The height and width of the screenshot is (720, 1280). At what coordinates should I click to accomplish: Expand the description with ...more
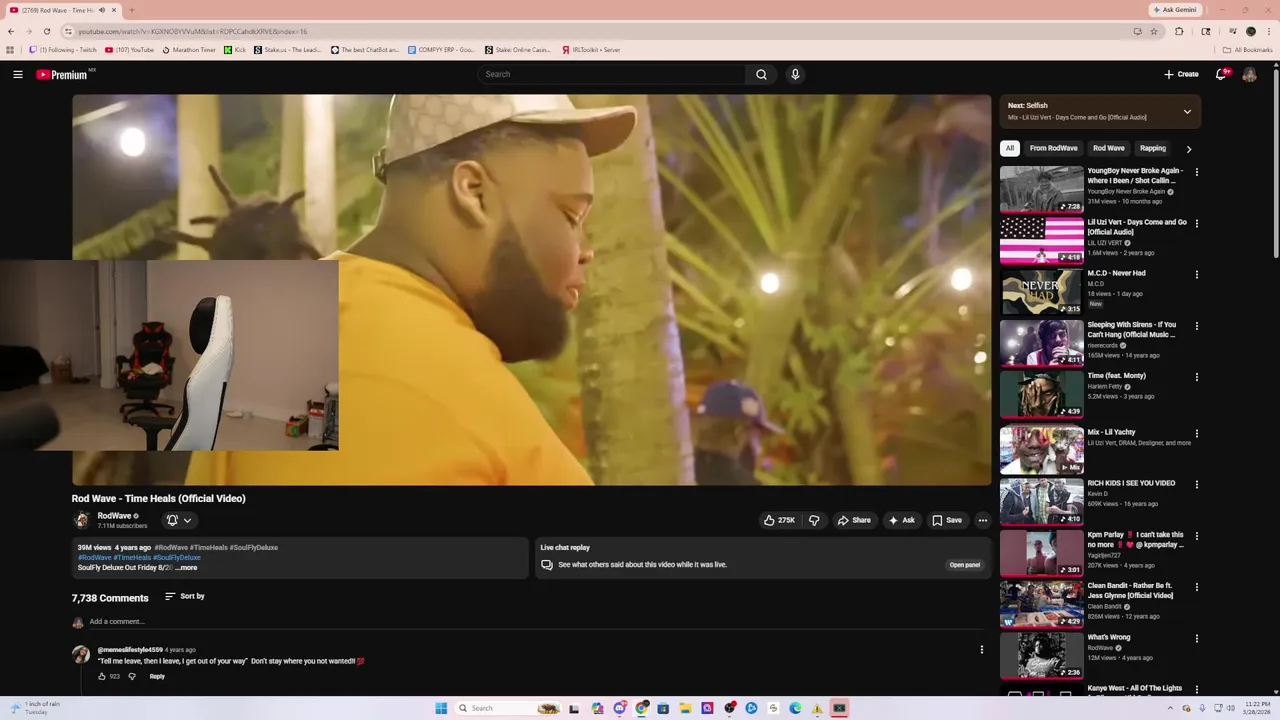186,567
